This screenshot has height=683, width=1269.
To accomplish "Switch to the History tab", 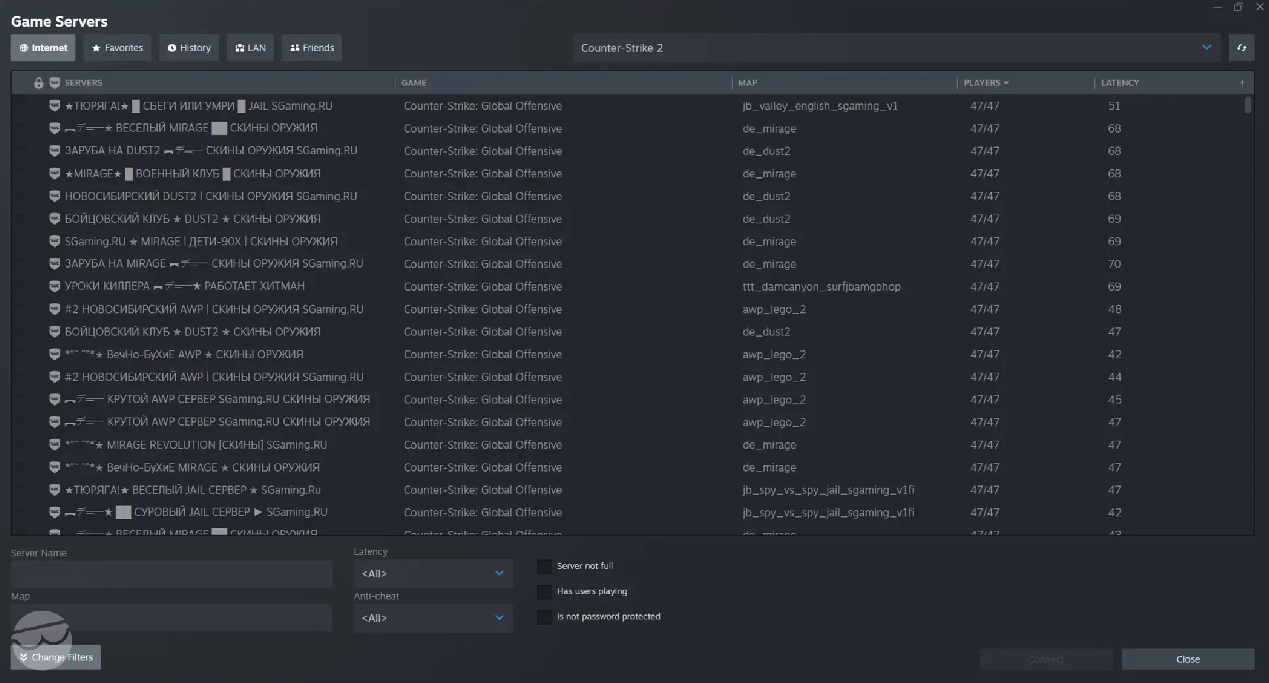I will [x=189, y=48].
